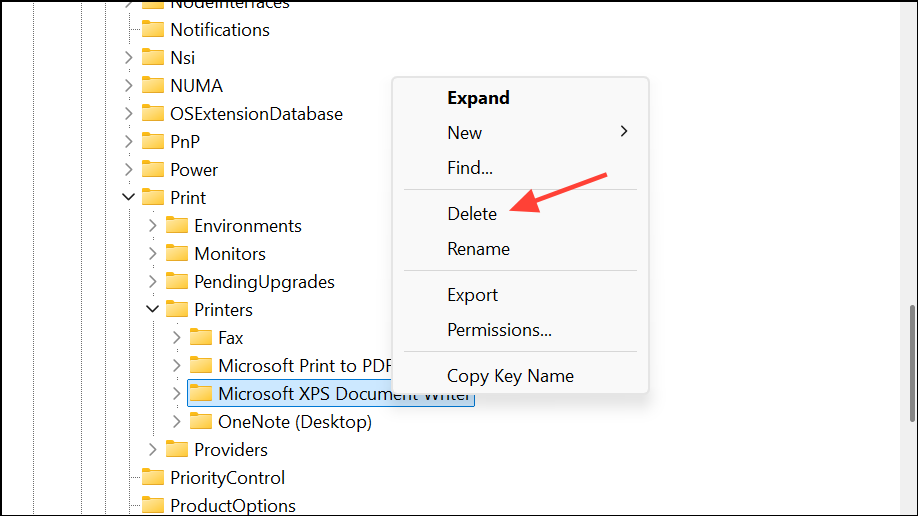
Task: Click the Providers folder icon
Action: (x=177, y=449)
